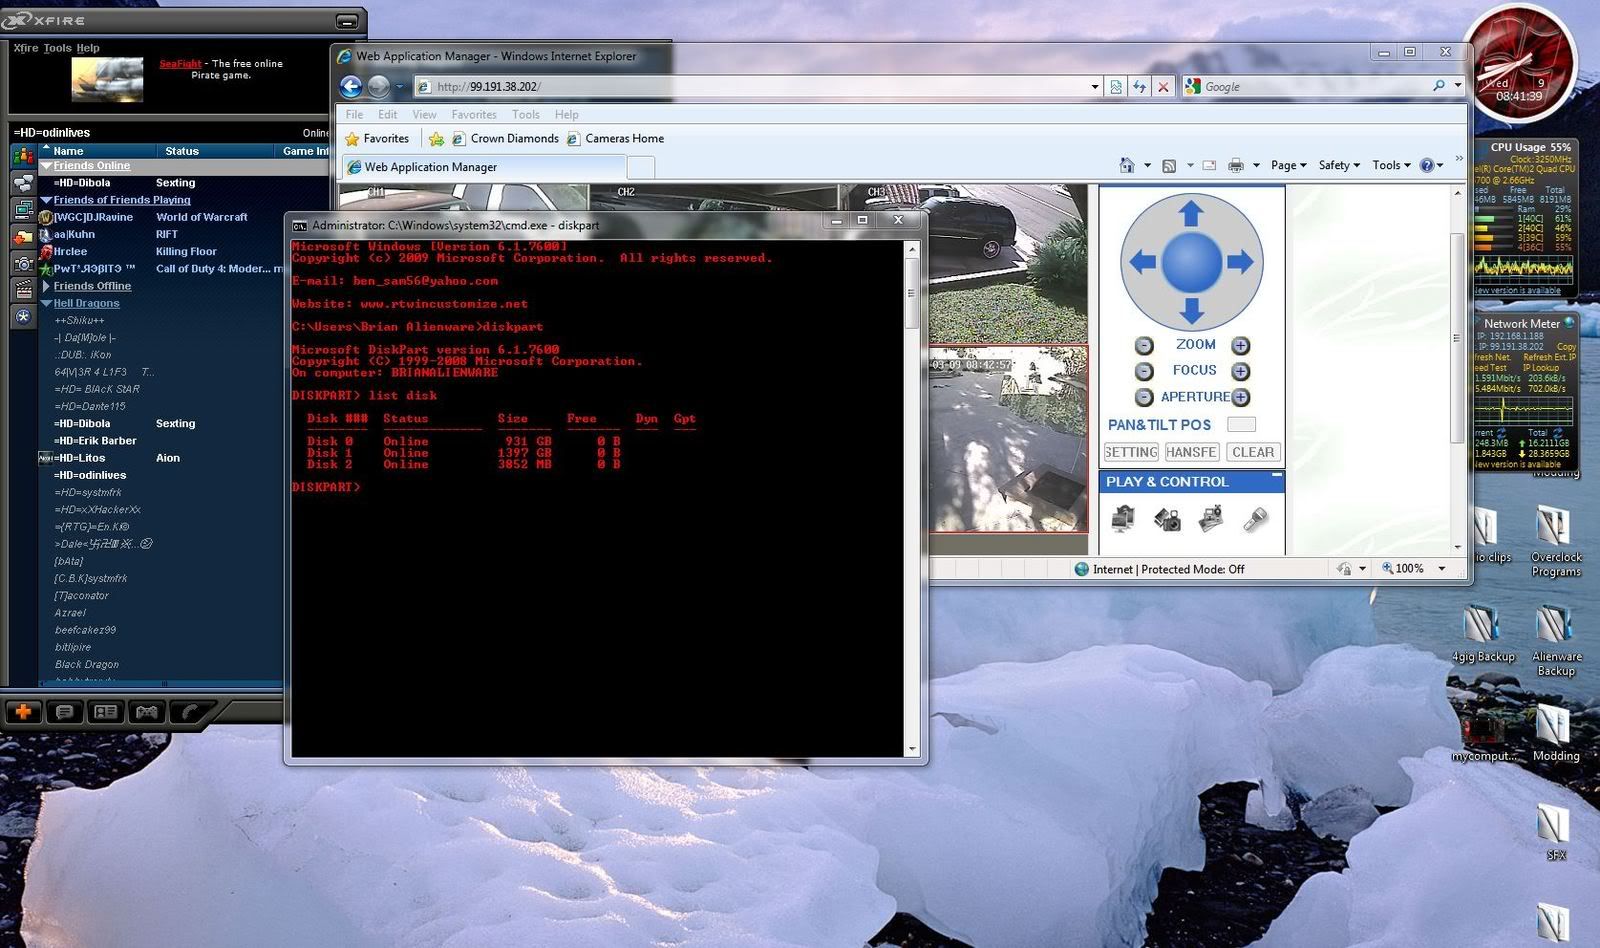Click the photo cards icon under Play & Control
This screenshot has width=1600, height=948.
[1211, 518]
